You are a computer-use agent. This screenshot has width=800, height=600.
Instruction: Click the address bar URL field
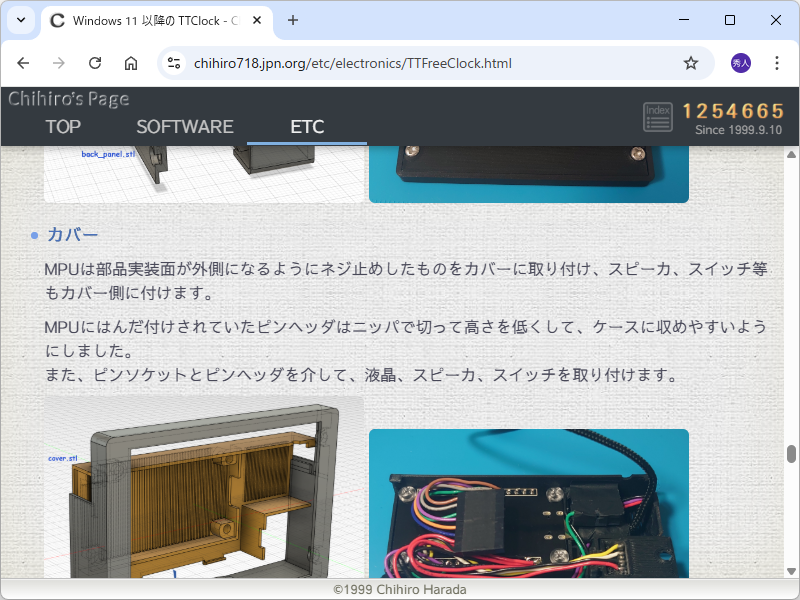click(350, 62)
